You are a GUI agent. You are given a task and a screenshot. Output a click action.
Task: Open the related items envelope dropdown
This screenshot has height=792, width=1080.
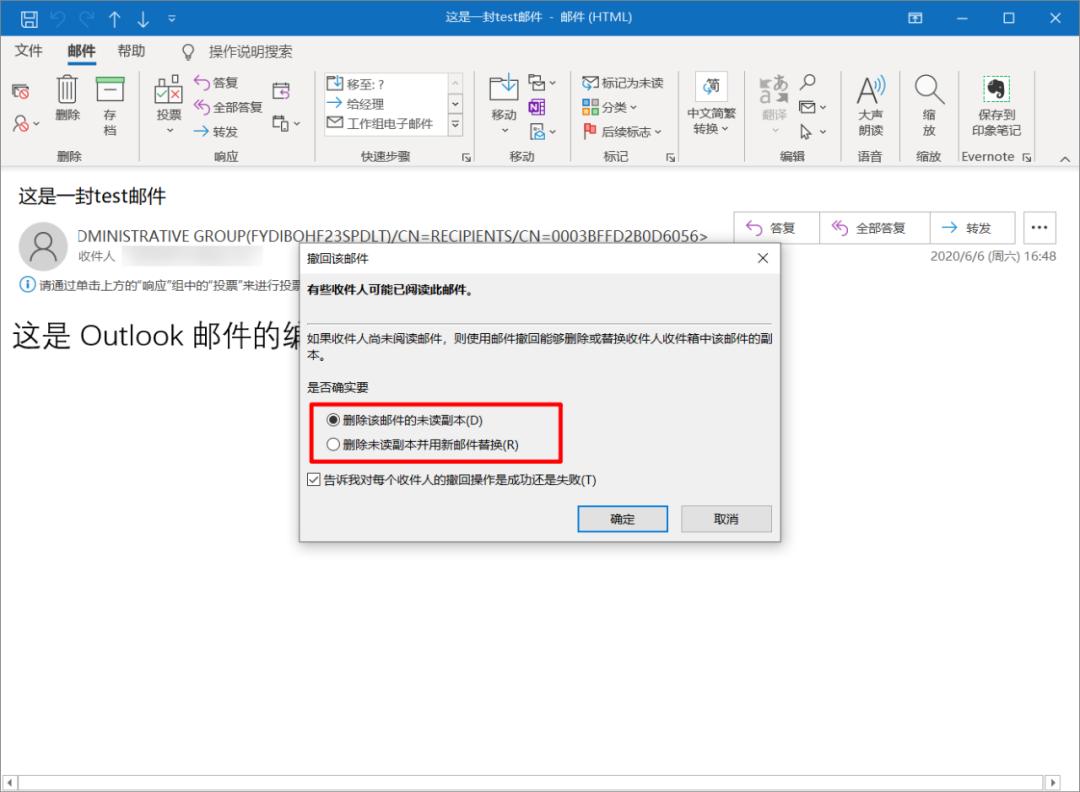[x=813, y=107]
